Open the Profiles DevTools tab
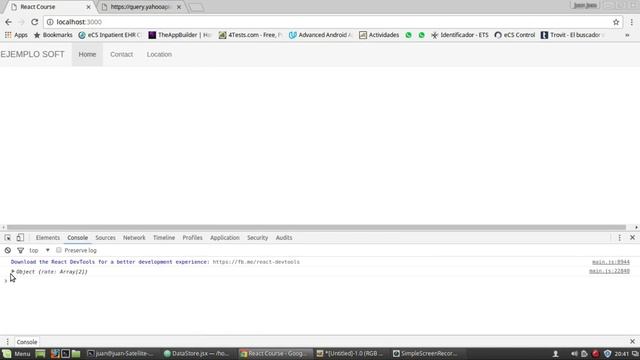The image size is (640, 360). [193, 238]
